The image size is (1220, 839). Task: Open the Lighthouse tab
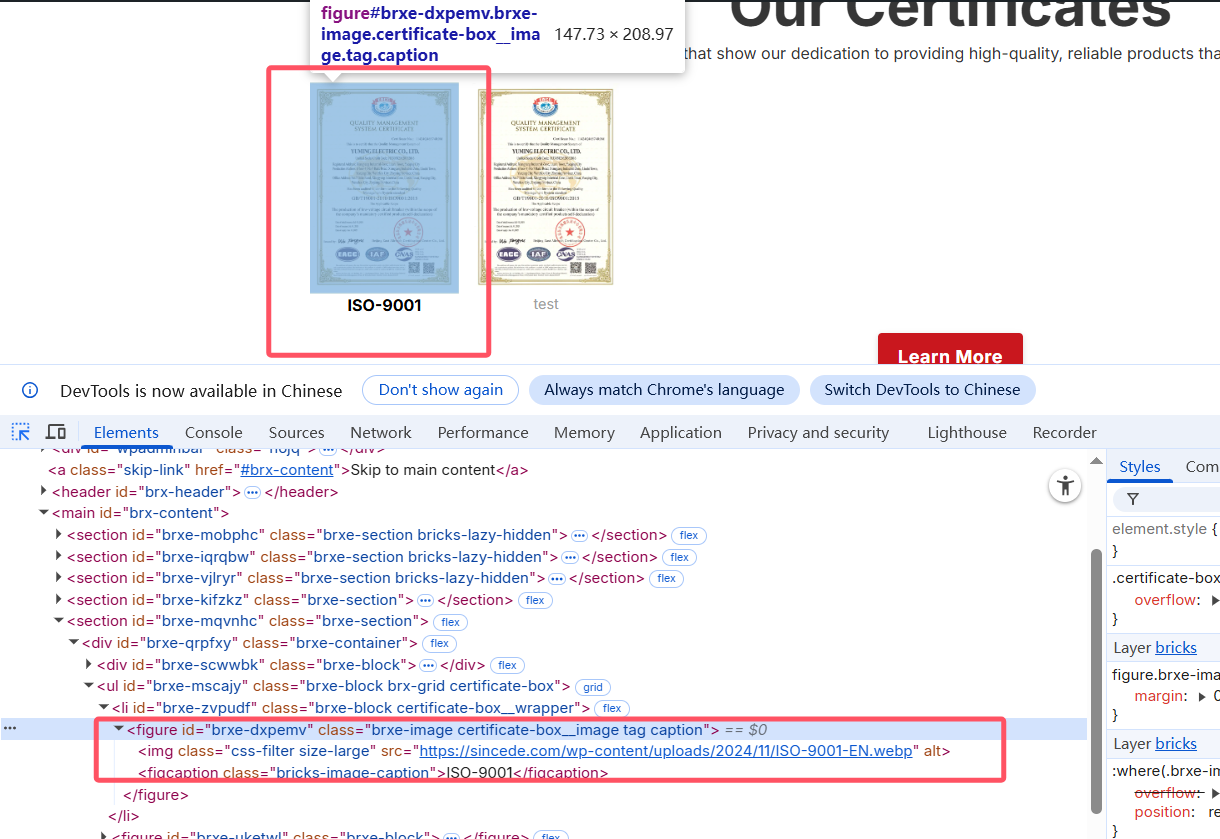coord(967,432)
